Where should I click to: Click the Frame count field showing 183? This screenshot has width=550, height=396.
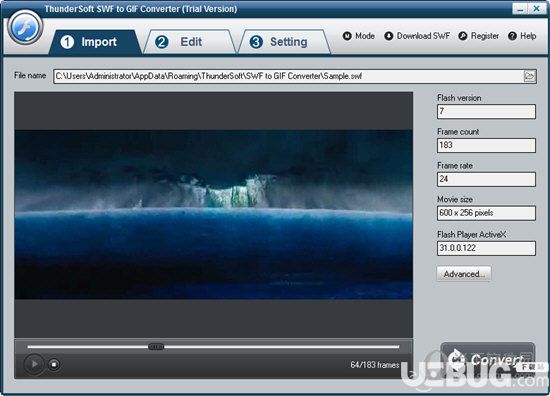[486, 145]
